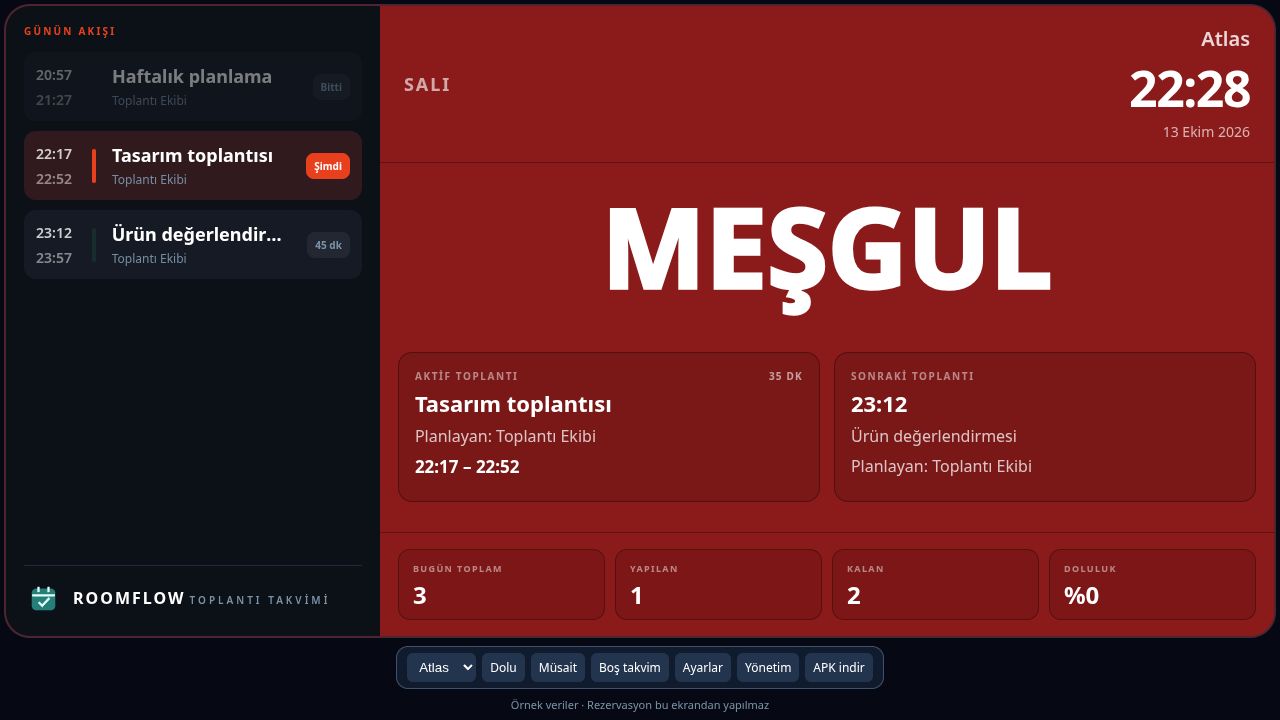Select the Tasarım toplantısı agenda entry
The width and height of the screenshot is (1280, 720).
(193, 166)
